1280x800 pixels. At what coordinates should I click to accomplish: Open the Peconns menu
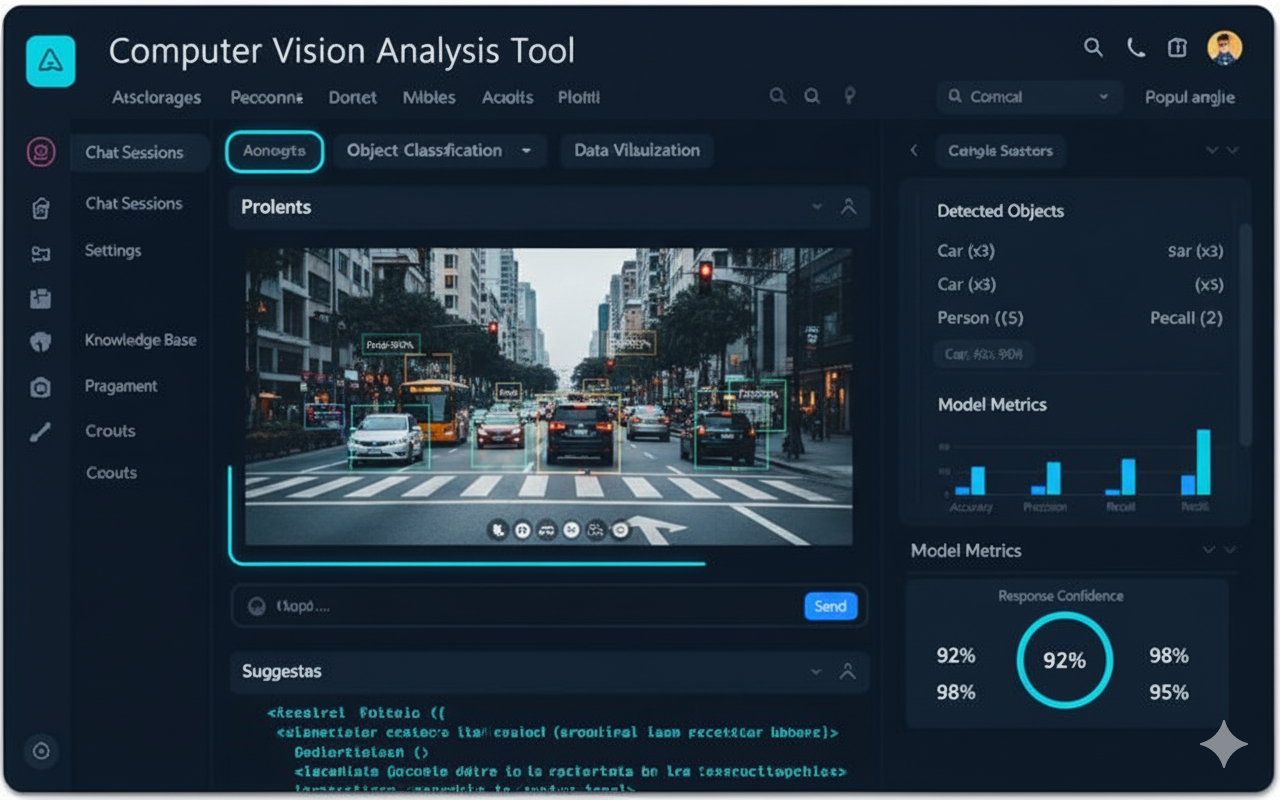[x=266, y=97]
